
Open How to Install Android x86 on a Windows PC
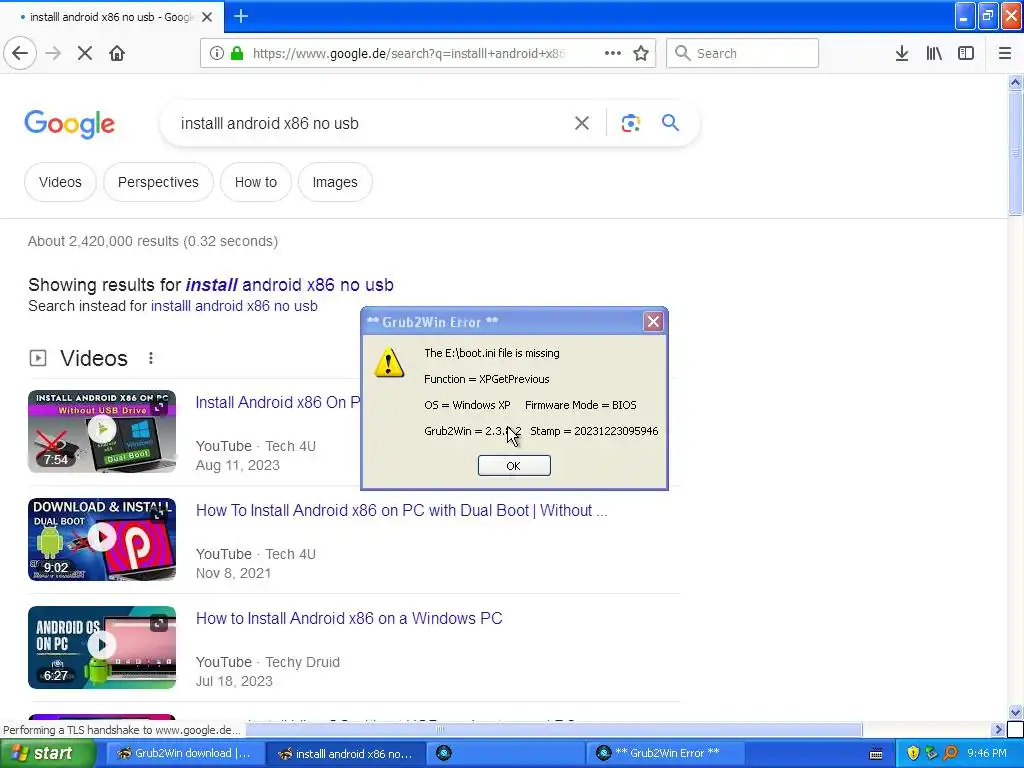[349, 618]
